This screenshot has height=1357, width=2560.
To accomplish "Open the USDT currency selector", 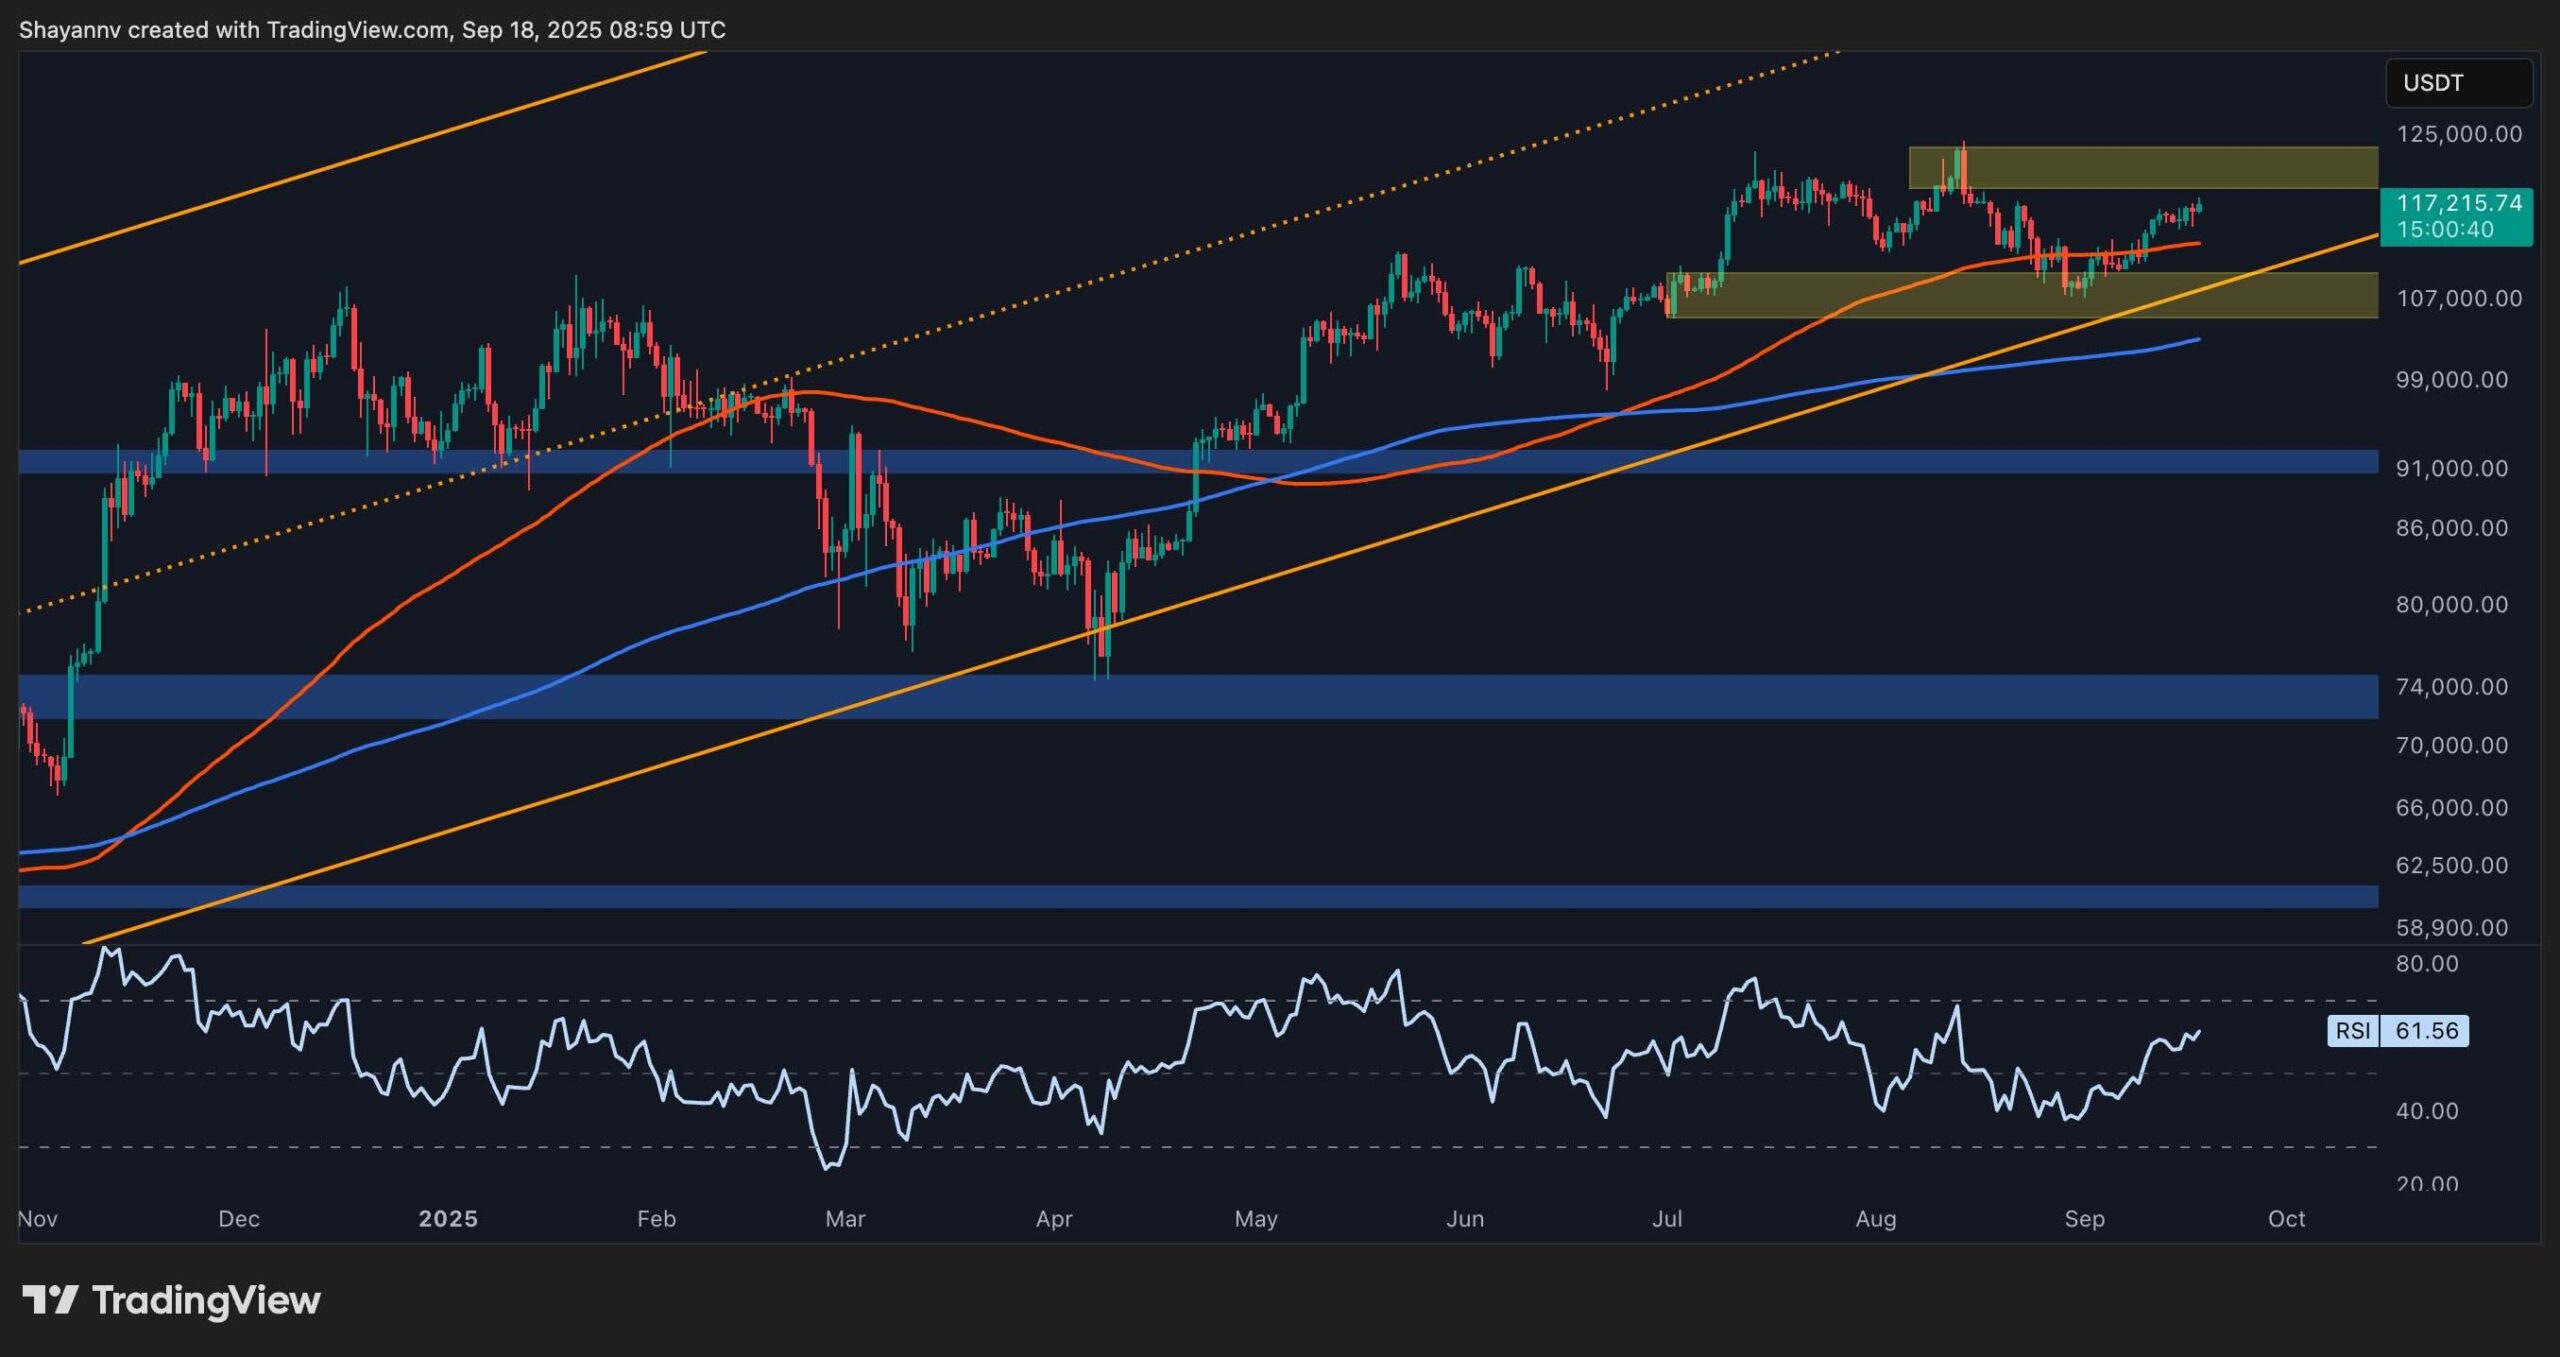I will 2458,83.
